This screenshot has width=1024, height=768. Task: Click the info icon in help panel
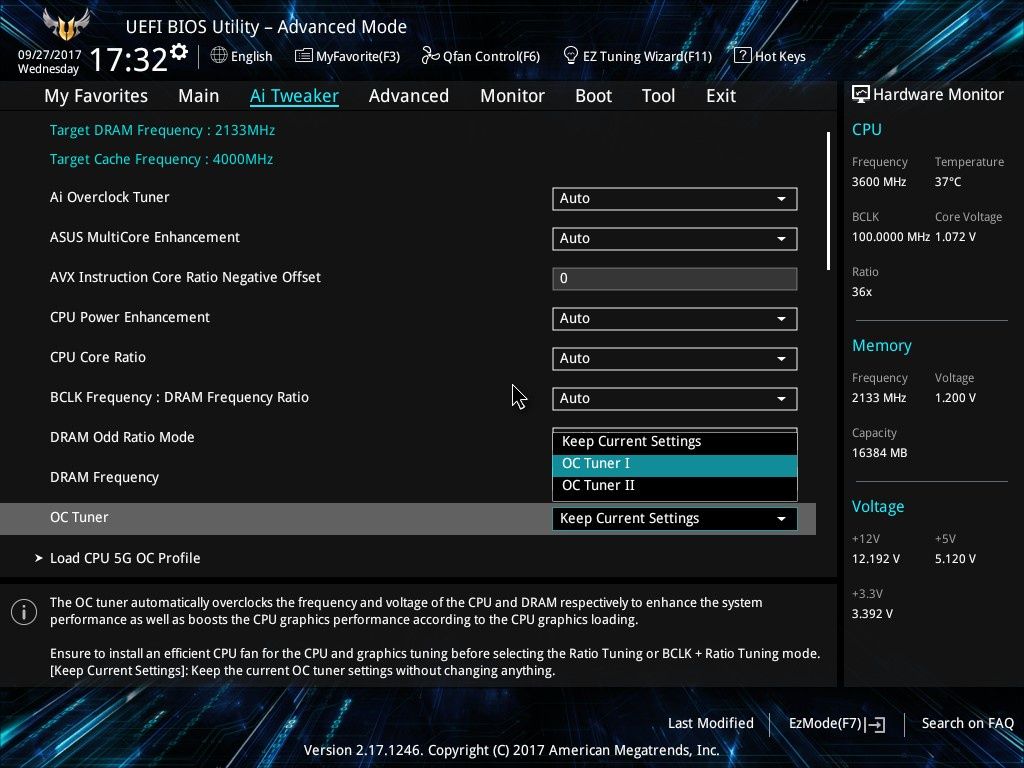click(x=24, y=612)
